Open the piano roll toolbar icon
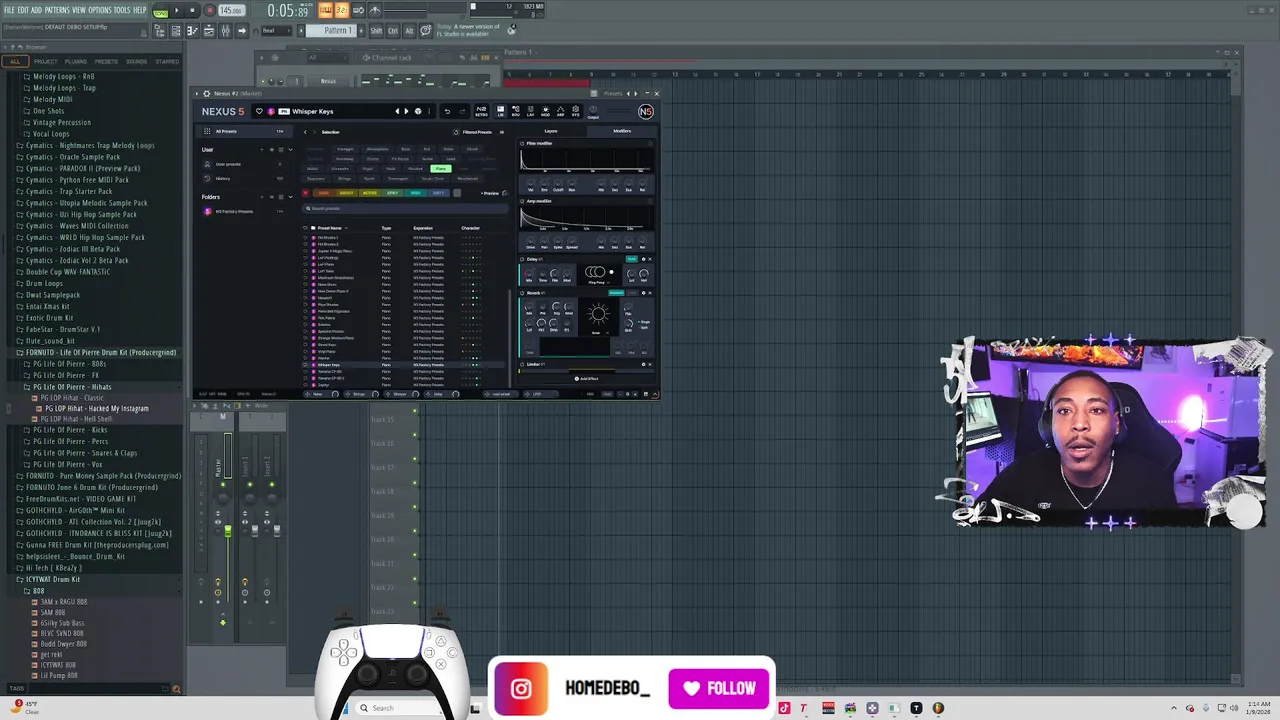The image size is (1280, 720). 192,31
